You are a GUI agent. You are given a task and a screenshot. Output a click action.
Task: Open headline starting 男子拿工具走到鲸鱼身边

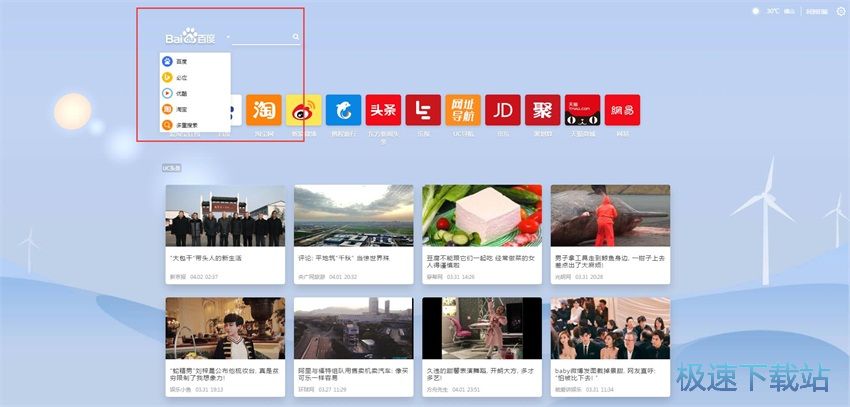click(610, 262)
